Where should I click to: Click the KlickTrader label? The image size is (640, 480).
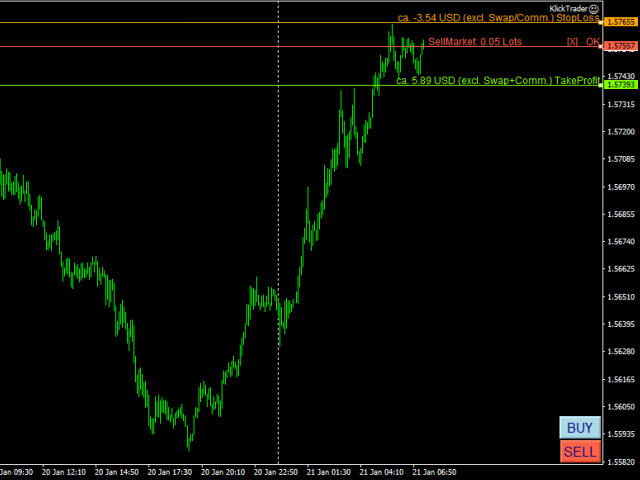click(x=569, y=9)
